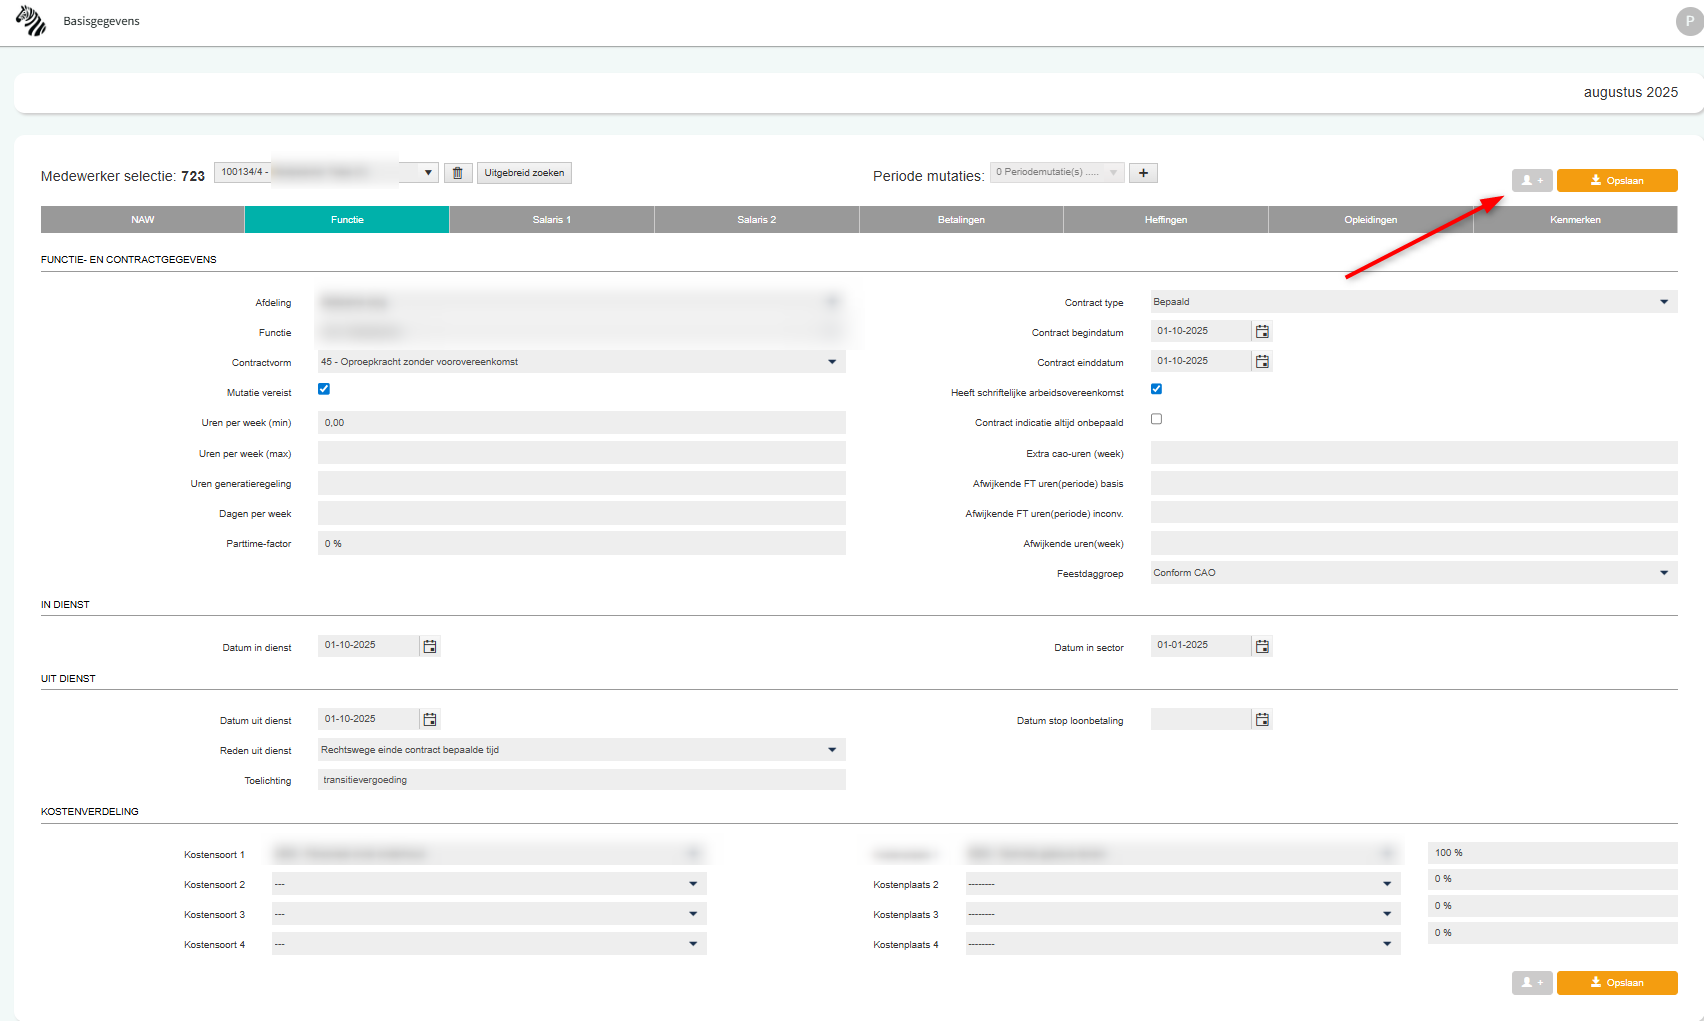The height and width of the screenshot is (1021, 1704).
Task: Add a period mutation with plus button
Action: 1143,173
